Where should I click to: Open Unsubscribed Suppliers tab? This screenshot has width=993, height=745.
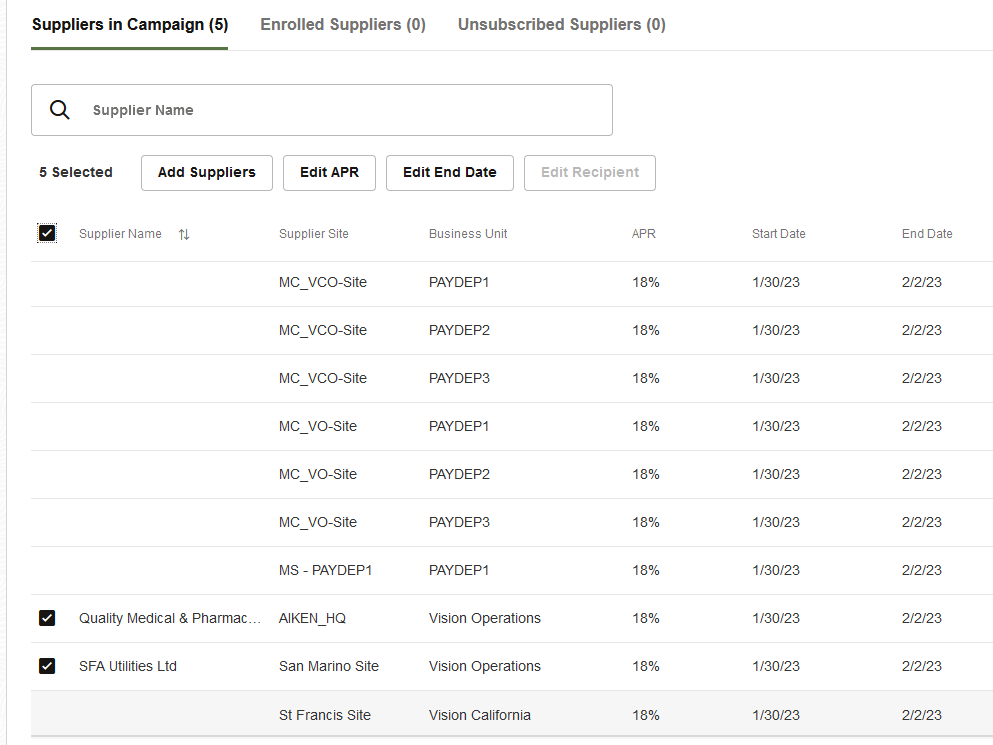[561, 25]
